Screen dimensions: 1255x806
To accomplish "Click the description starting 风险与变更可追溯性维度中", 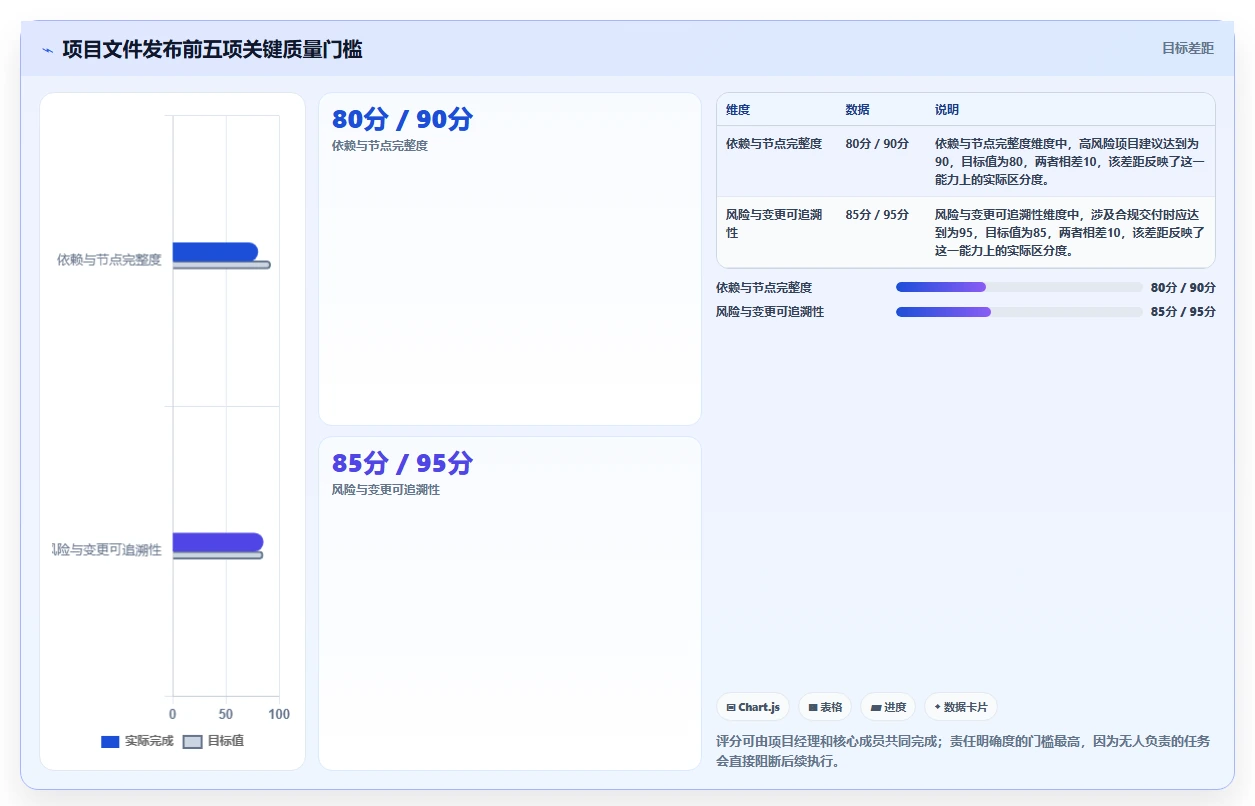I will coord(1070,233).
